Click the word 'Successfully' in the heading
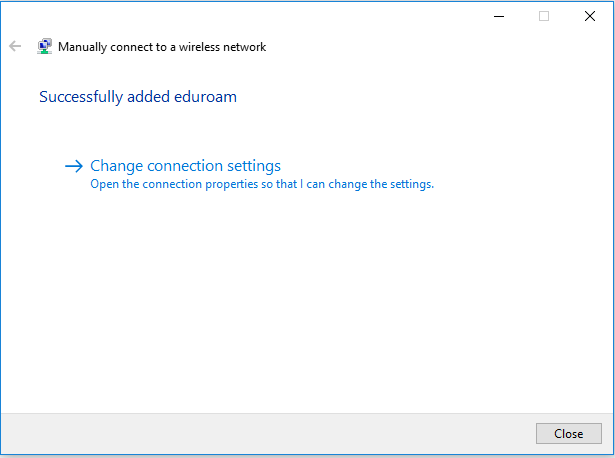 (80, 97)
